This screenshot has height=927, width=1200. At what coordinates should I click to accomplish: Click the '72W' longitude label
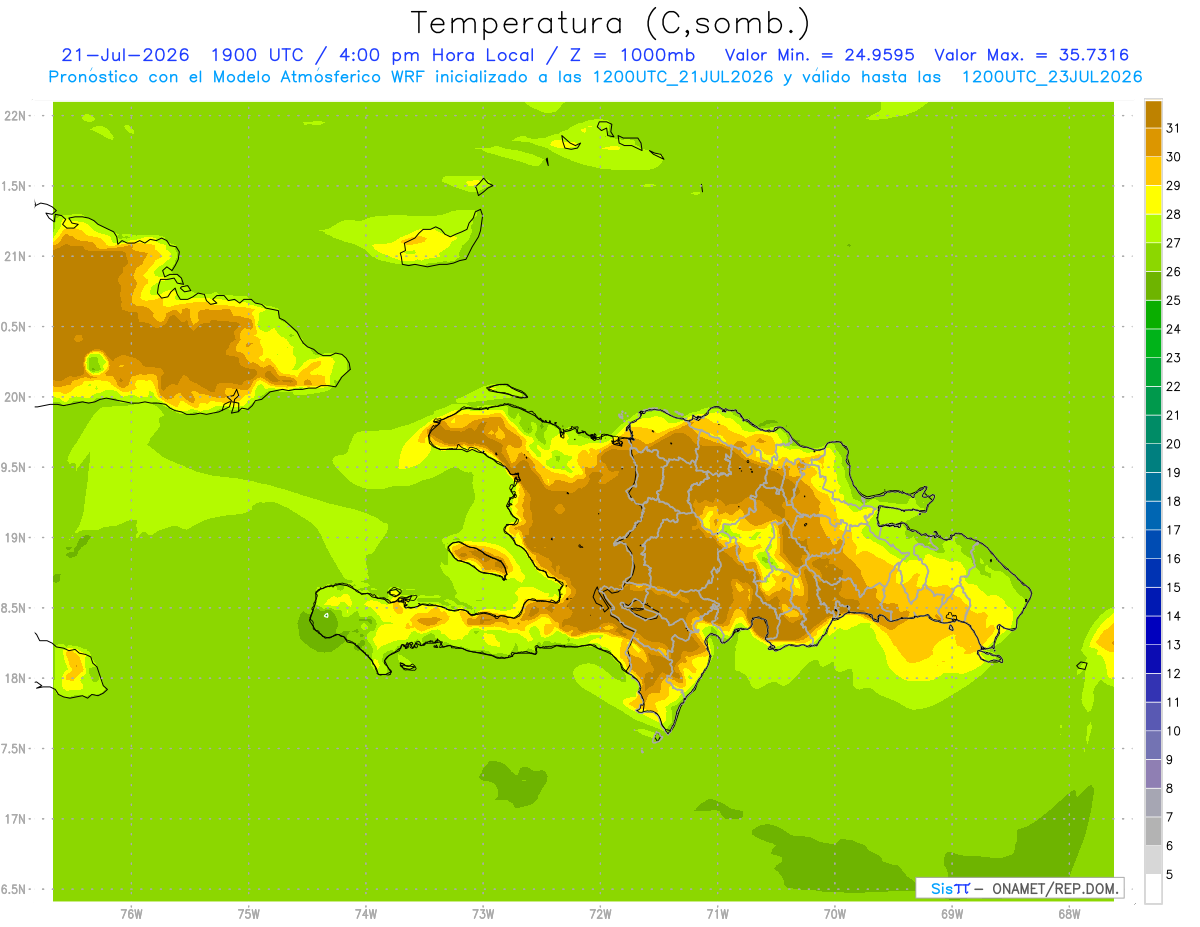pyautogui.click(x=600, y=914)
